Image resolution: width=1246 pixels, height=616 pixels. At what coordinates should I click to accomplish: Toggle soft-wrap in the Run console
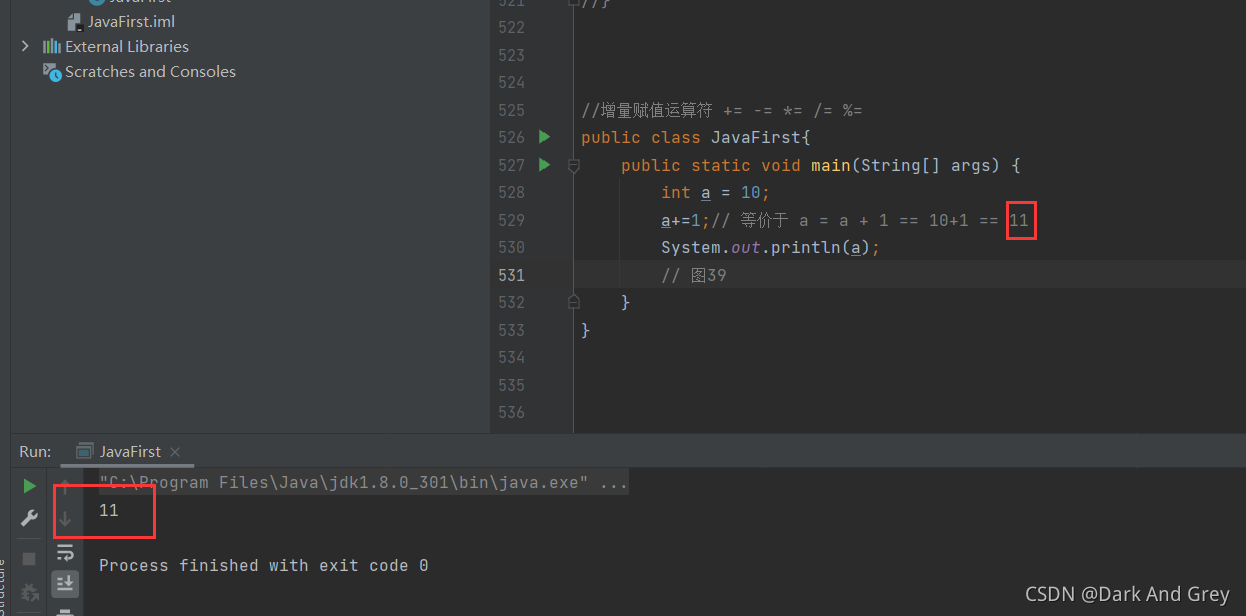65,552
